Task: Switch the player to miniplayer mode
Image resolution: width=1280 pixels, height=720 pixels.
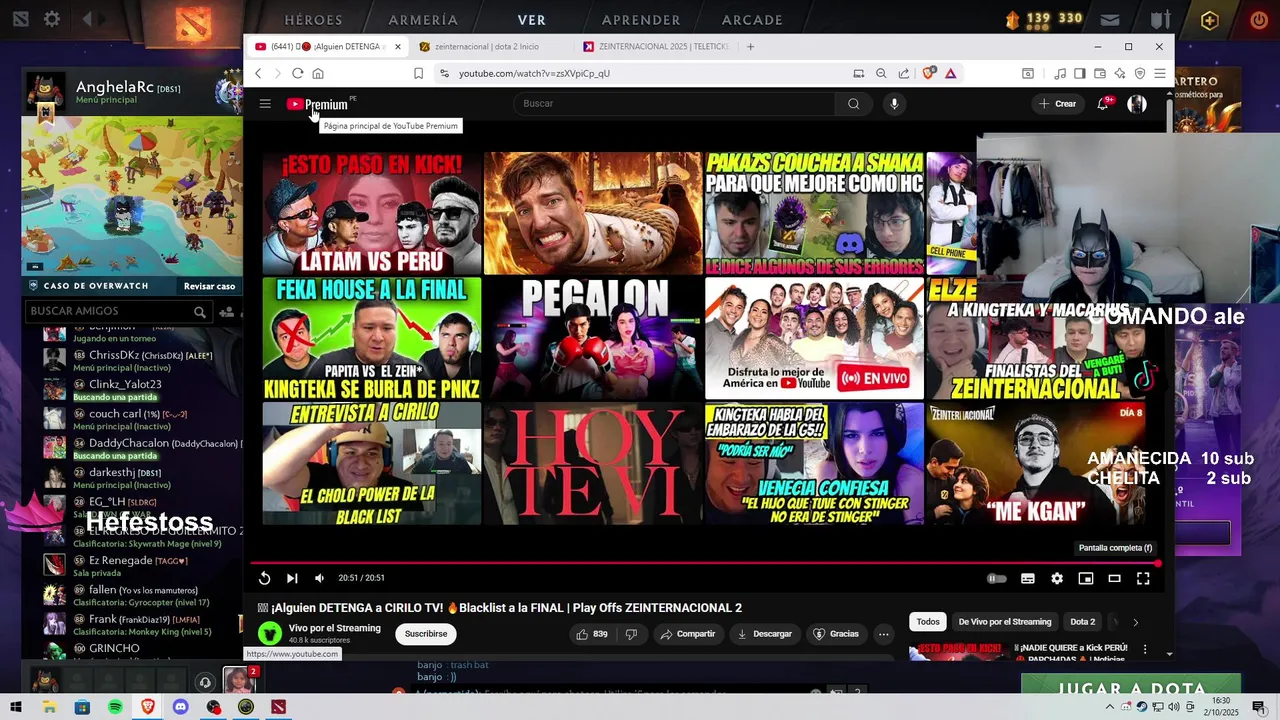Action: [1085, 578]
